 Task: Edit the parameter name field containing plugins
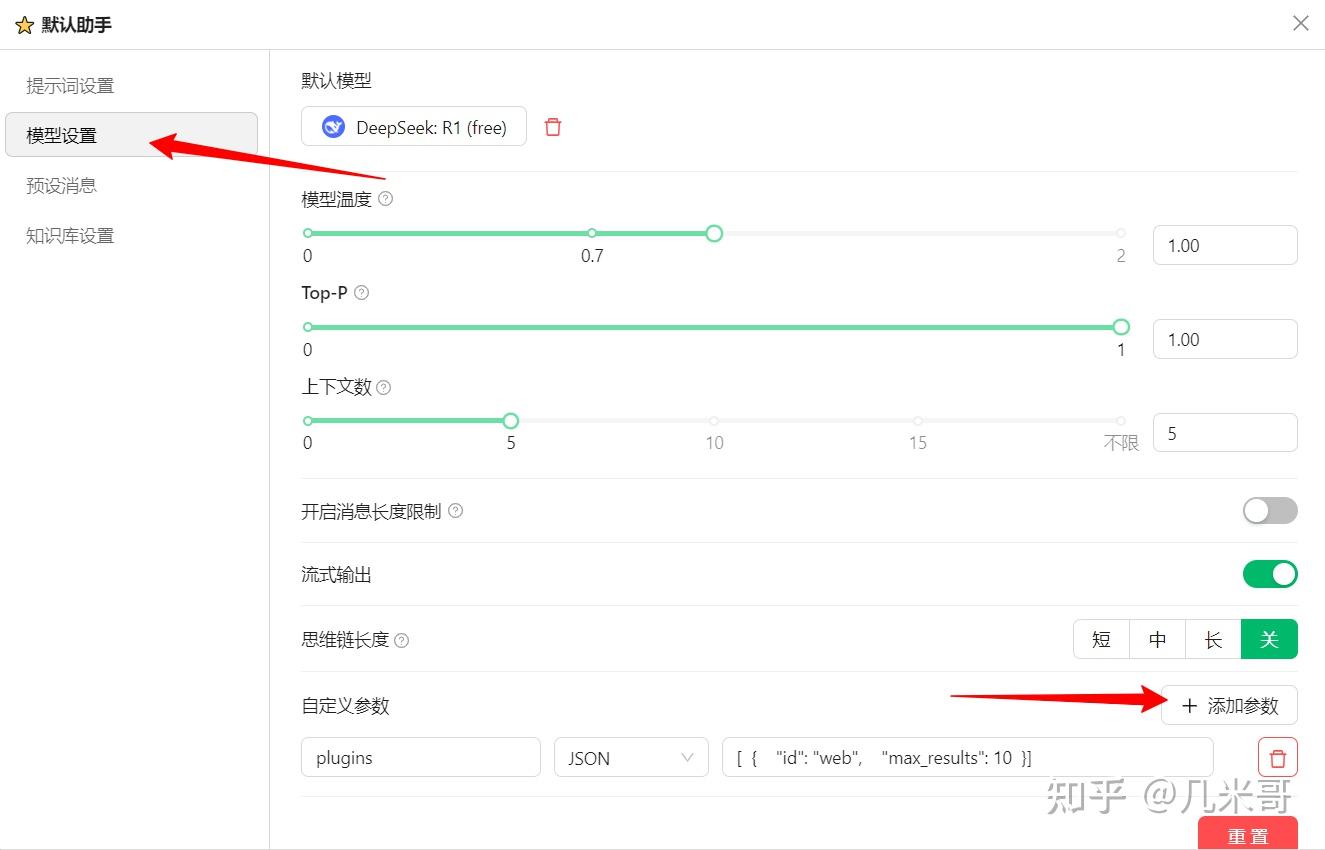point(421,758)
